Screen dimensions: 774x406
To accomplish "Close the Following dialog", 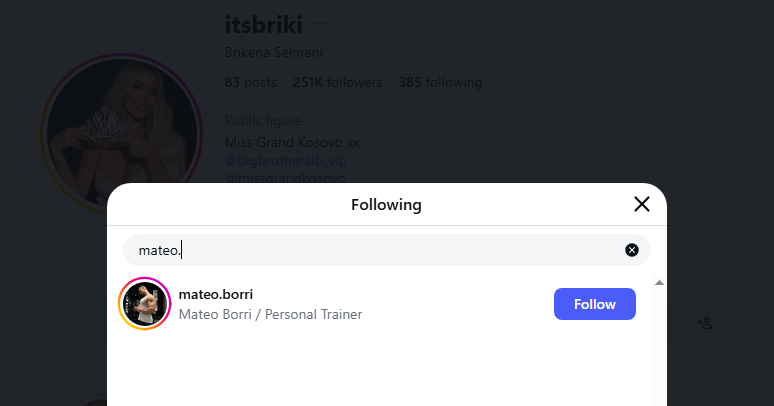I will 642,205.
